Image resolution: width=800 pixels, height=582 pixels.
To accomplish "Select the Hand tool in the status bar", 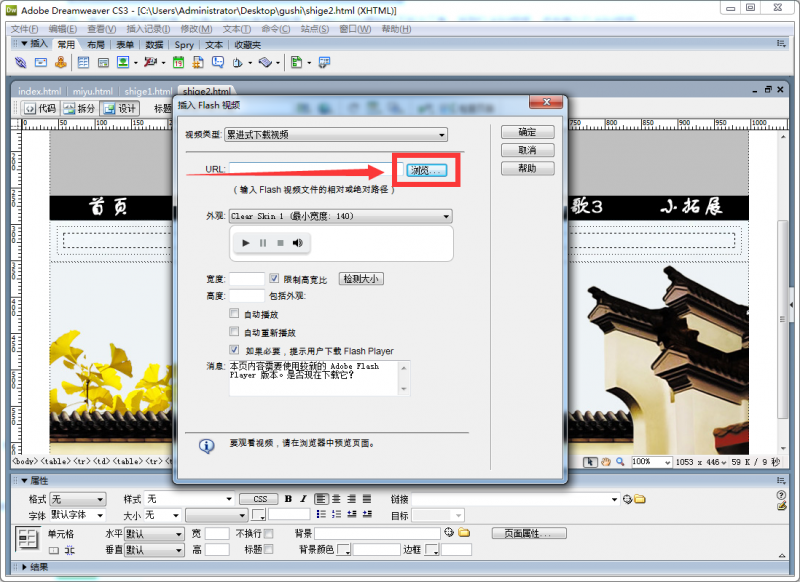I will (606, 462).
